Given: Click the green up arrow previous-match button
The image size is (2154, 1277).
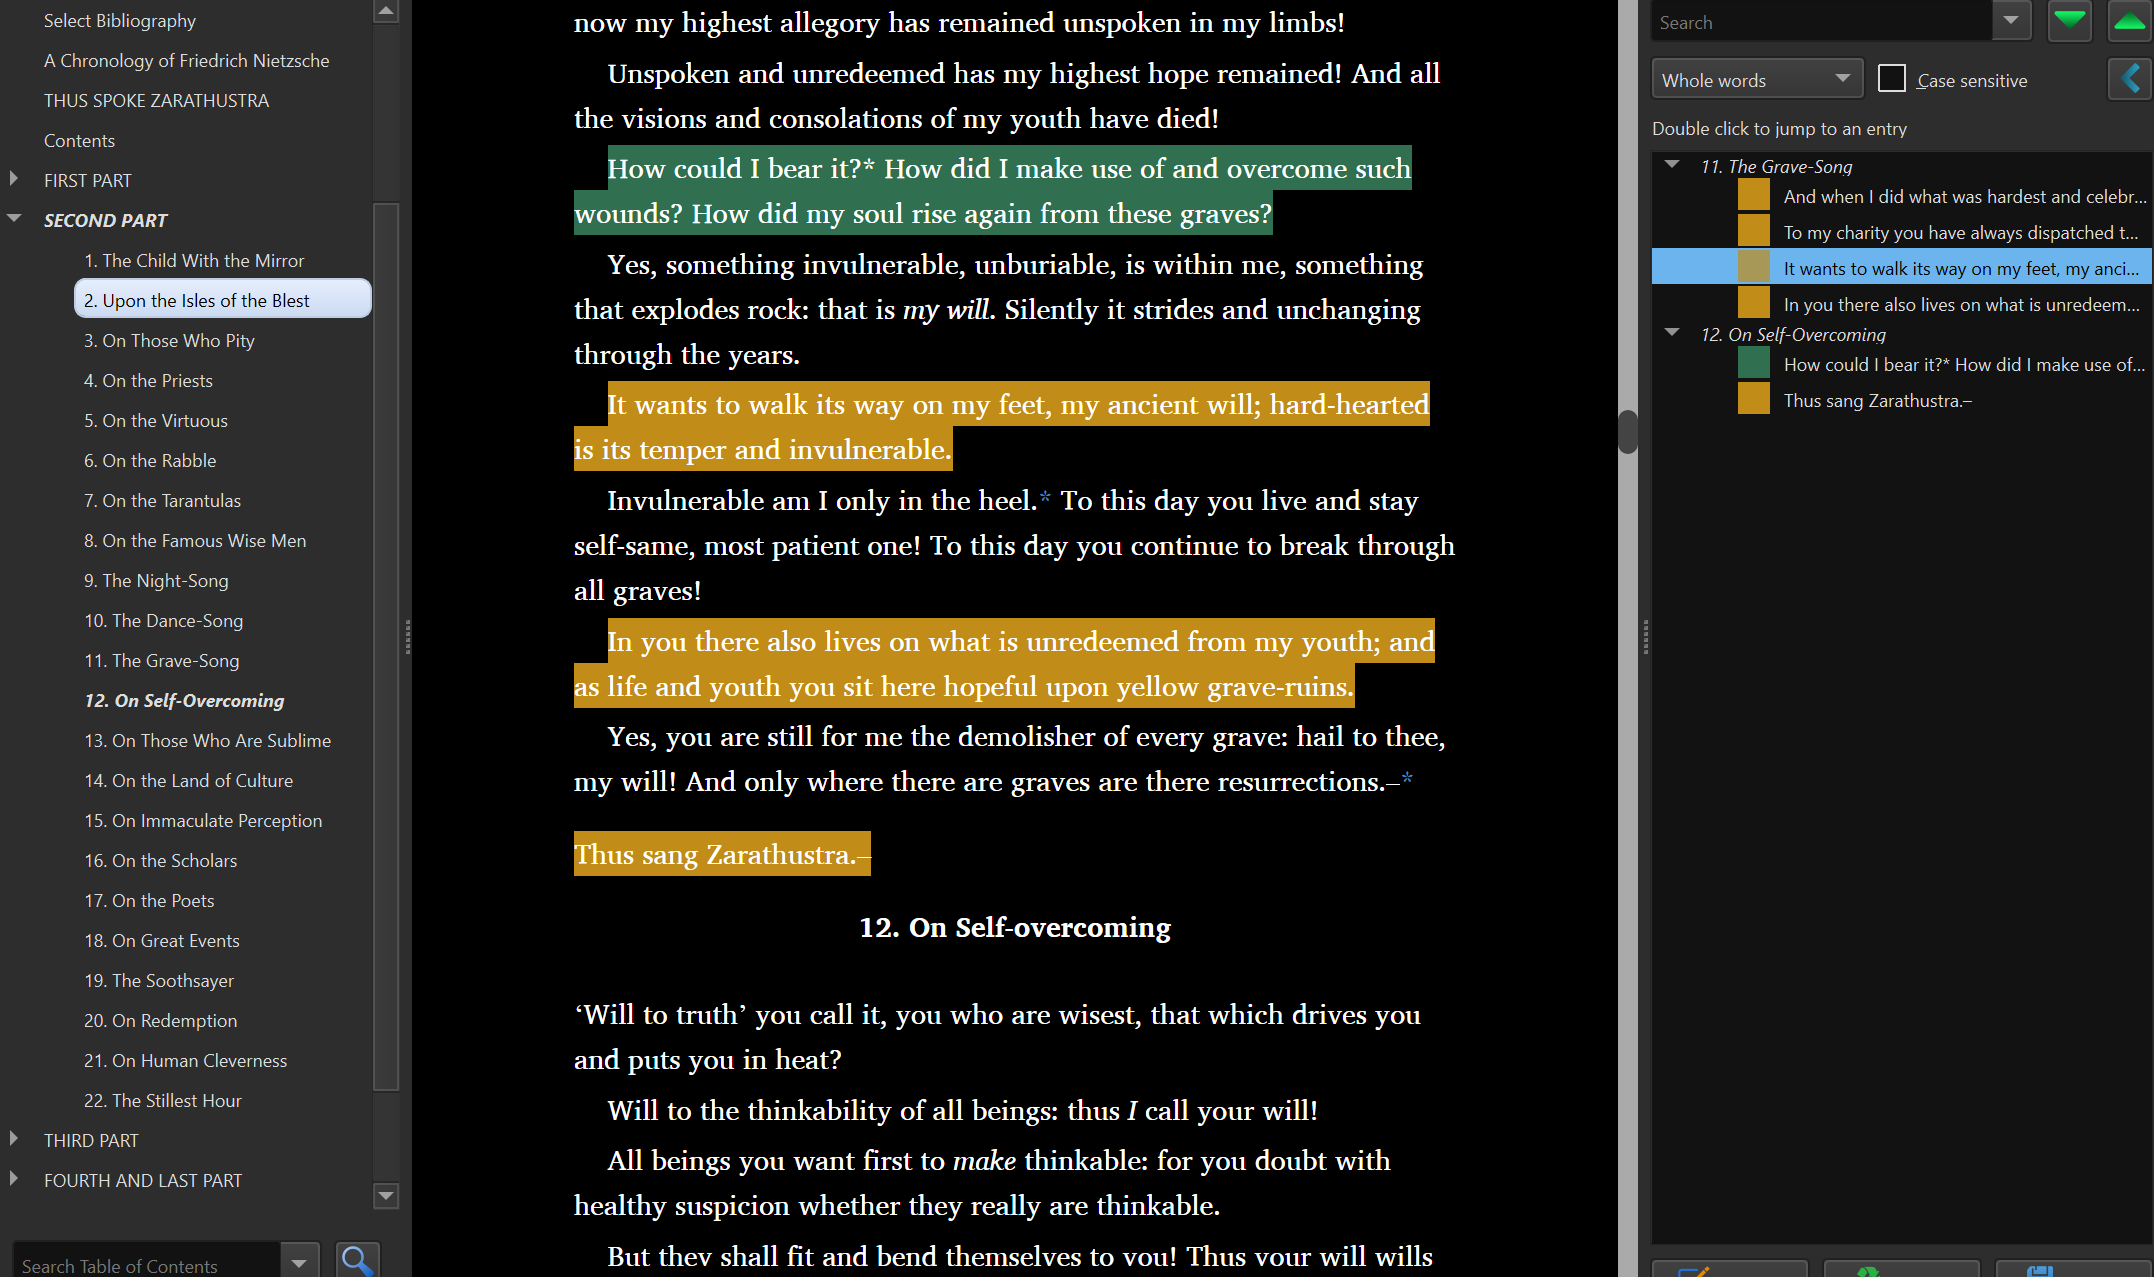Looking at the screenshot, I should (2129, 21).
